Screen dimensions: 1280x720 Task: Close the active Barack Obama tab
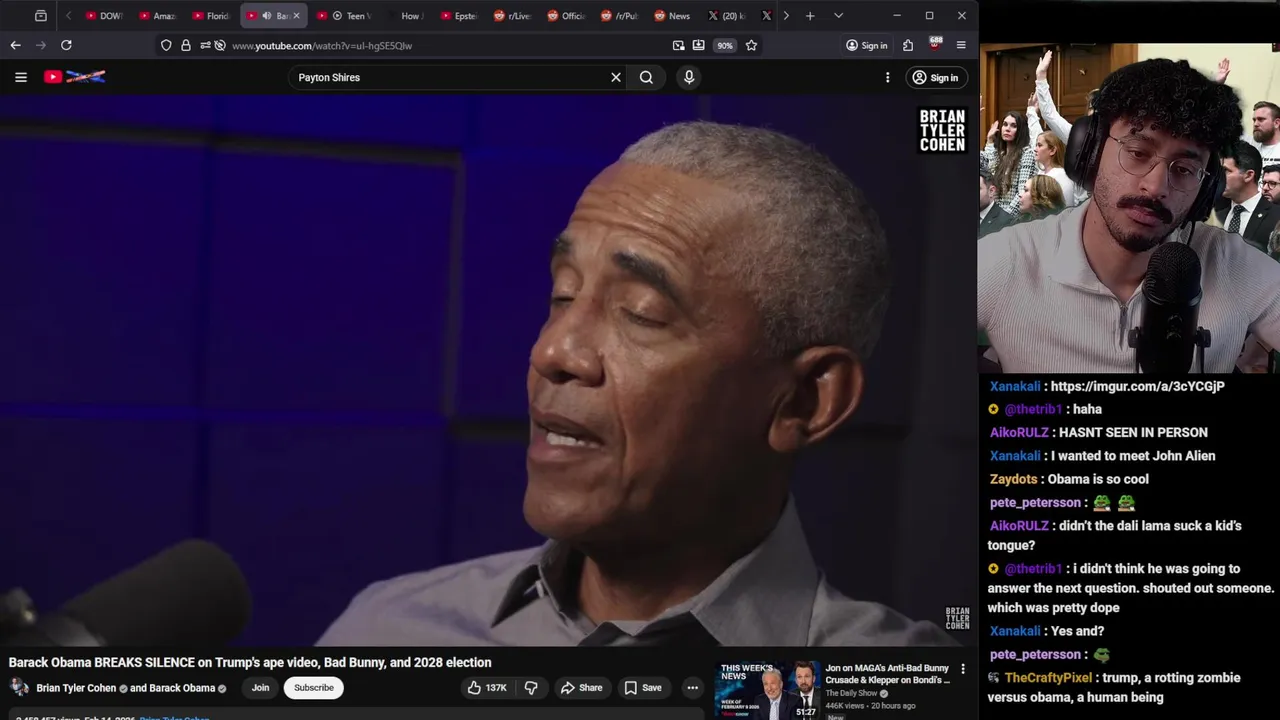pyautogui.click(x=296, y=16)
